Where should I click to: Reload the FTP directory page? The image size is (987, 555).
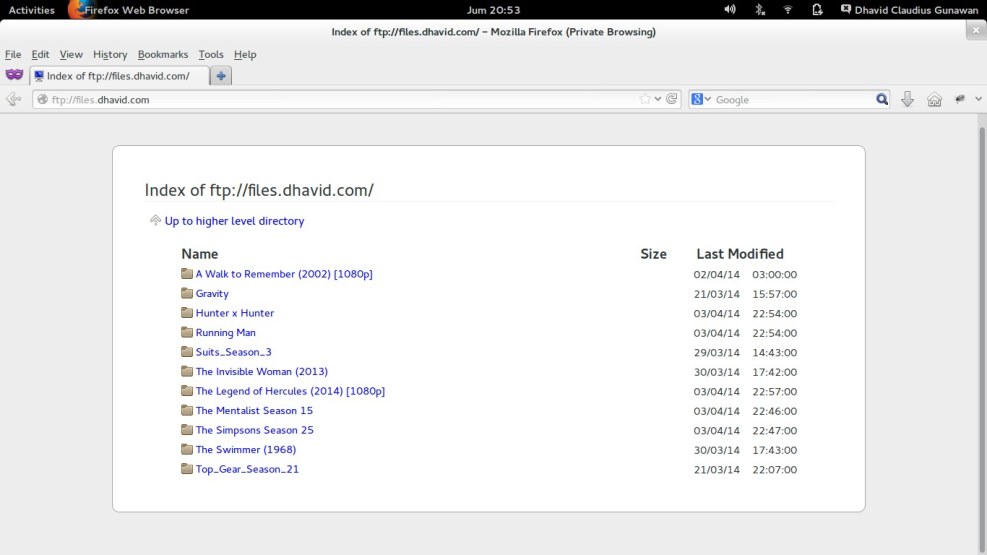point(672,99)
